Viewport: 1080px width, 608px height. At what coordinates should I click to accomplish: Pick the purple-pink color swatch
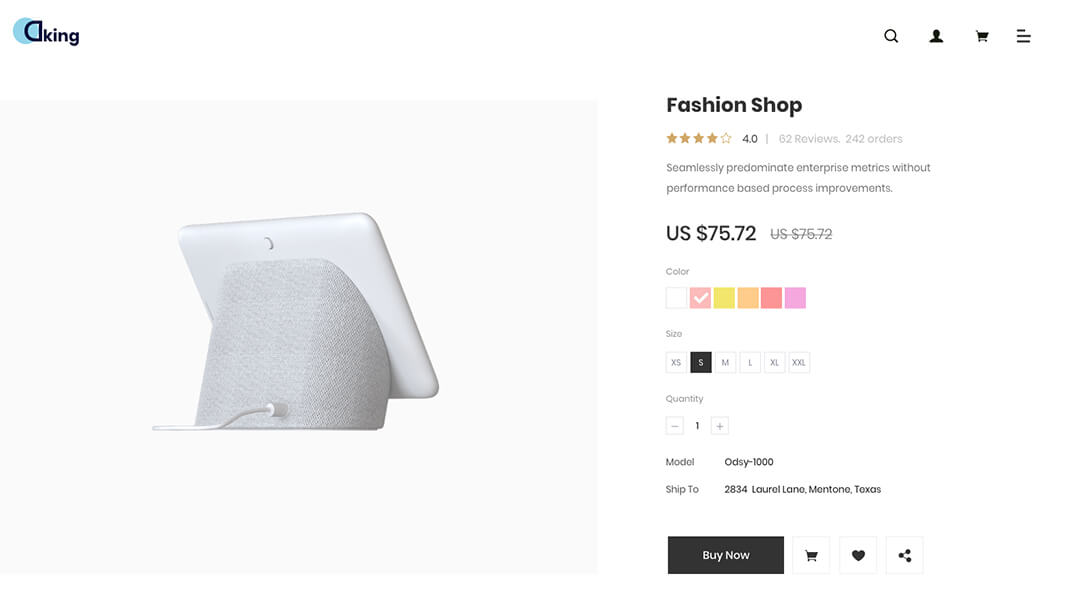(x=796, y=298)
